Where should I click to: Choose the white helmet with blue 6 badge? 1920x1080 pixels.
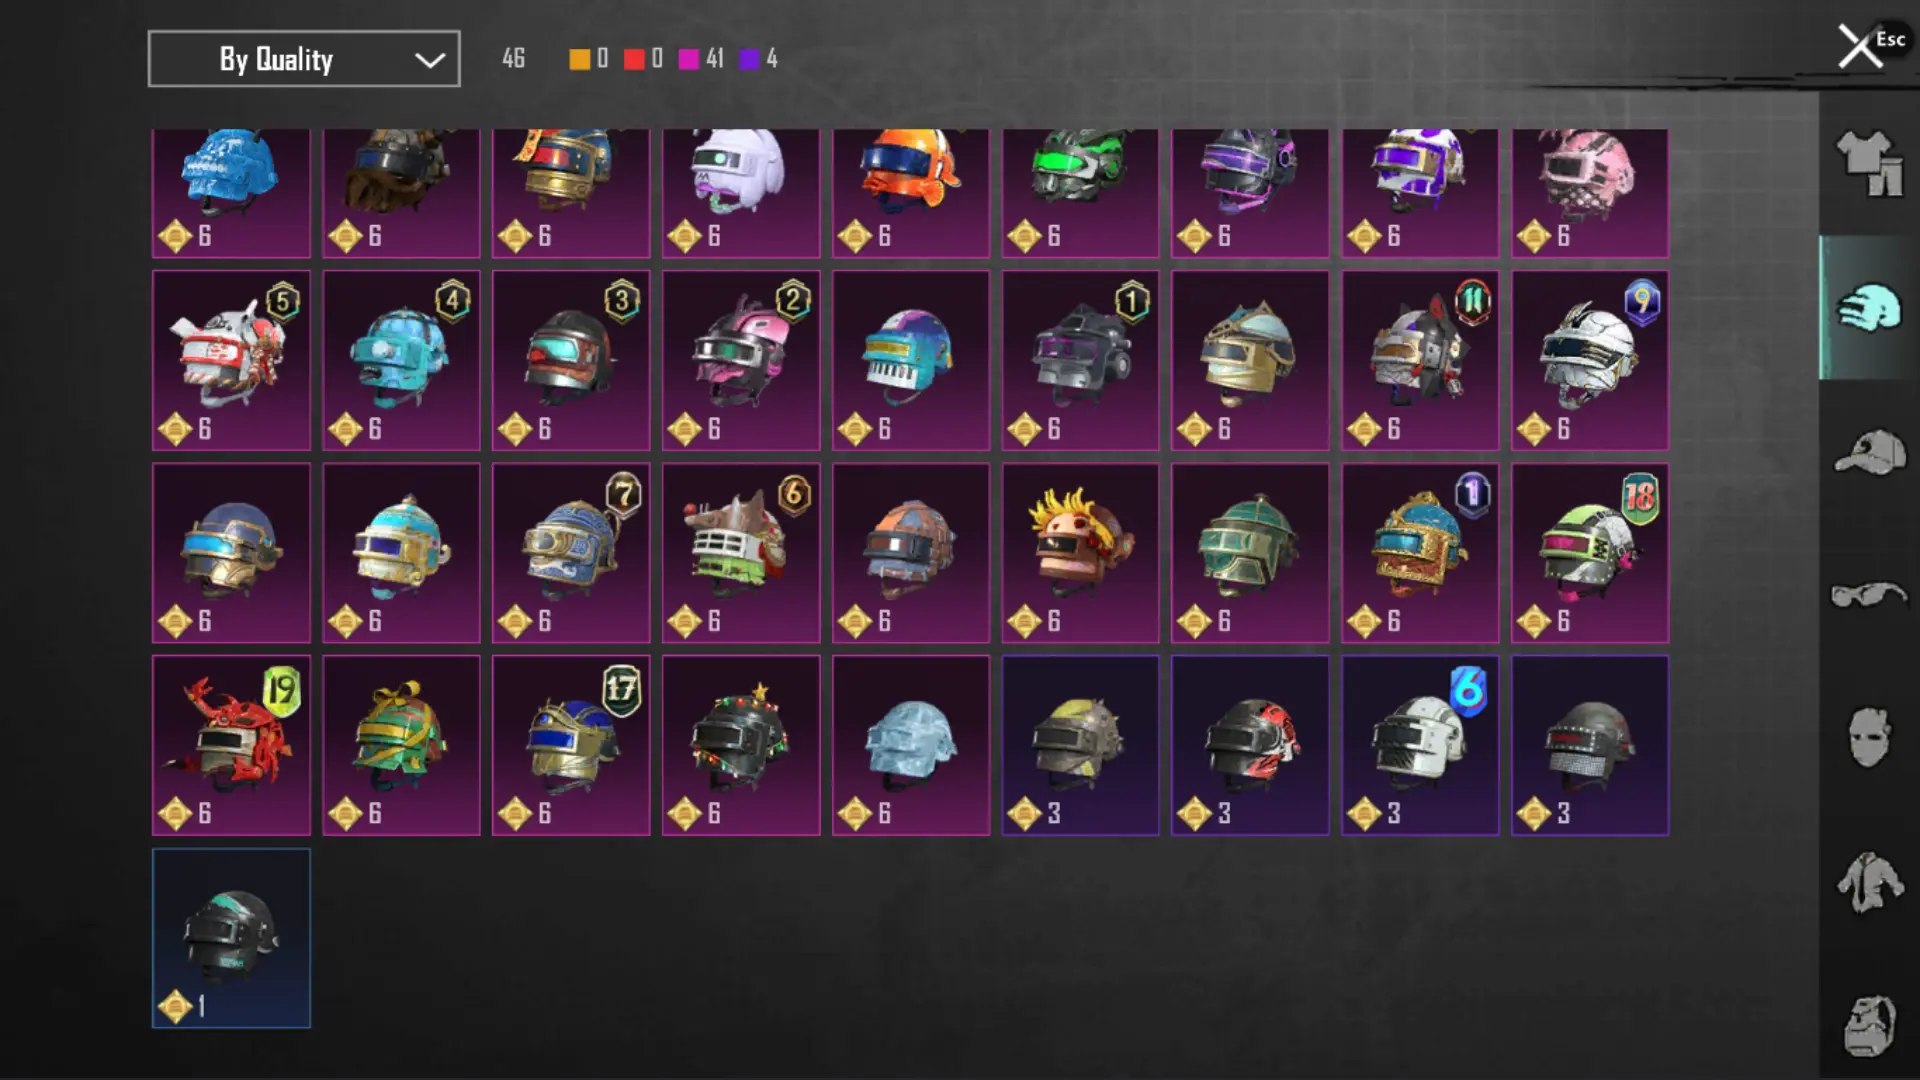[x=1420, y=745]
